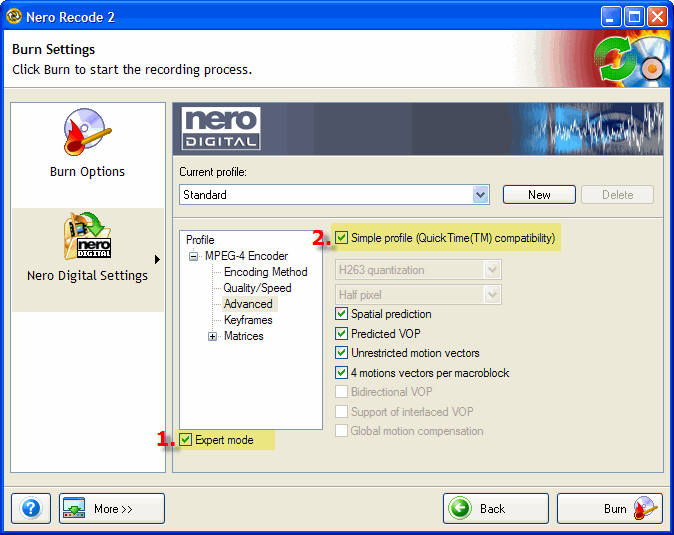Click the Profile root tree label
The width and height of the screenshot is (674, 535).
200,240
